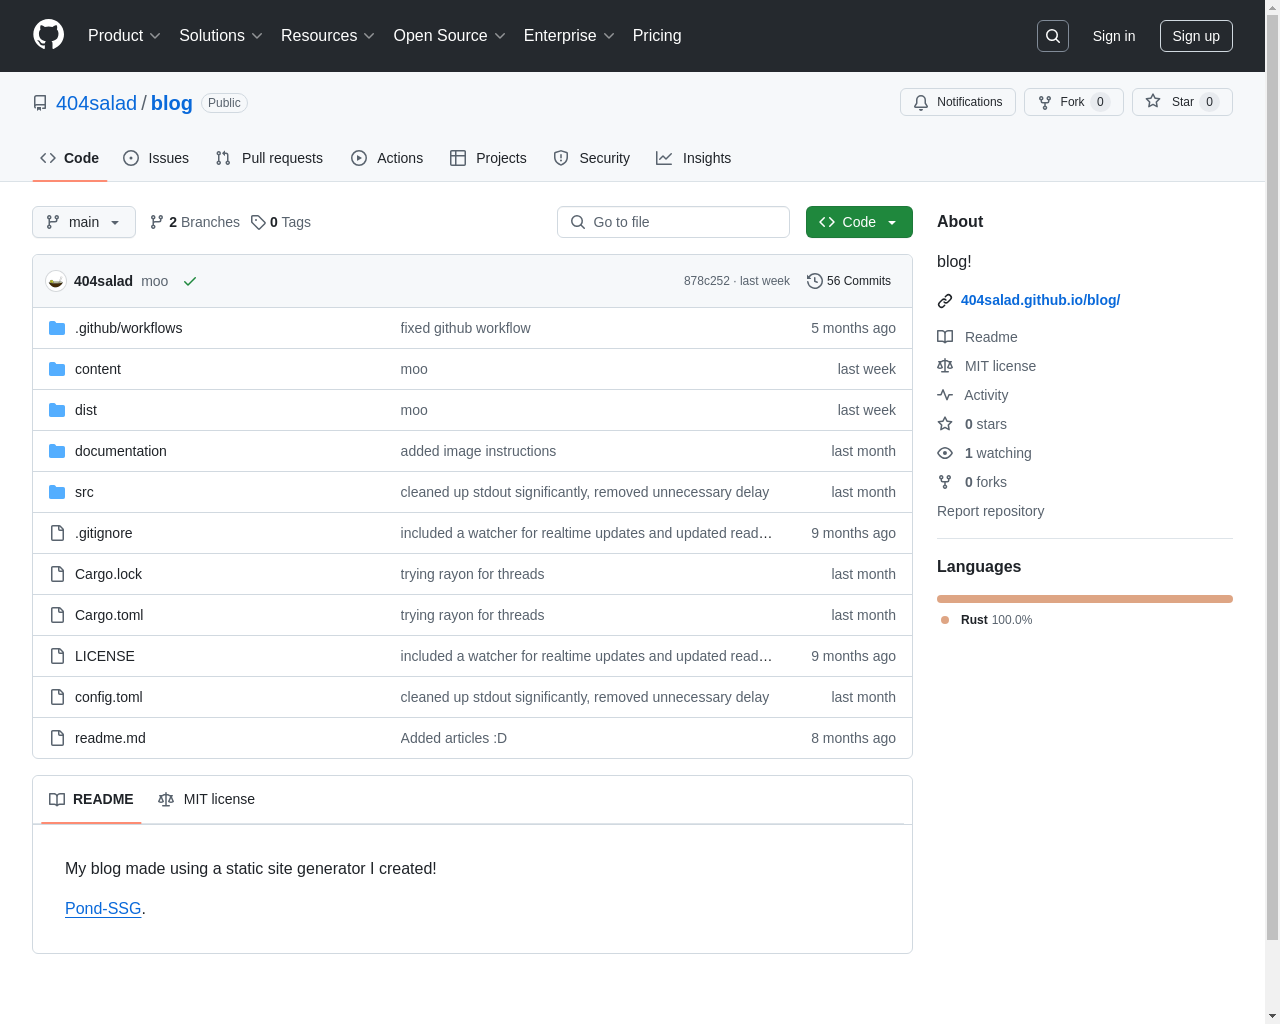Click the GitHub logo icon
The image size is (1280, 1024).
click(x=48, y=35)
